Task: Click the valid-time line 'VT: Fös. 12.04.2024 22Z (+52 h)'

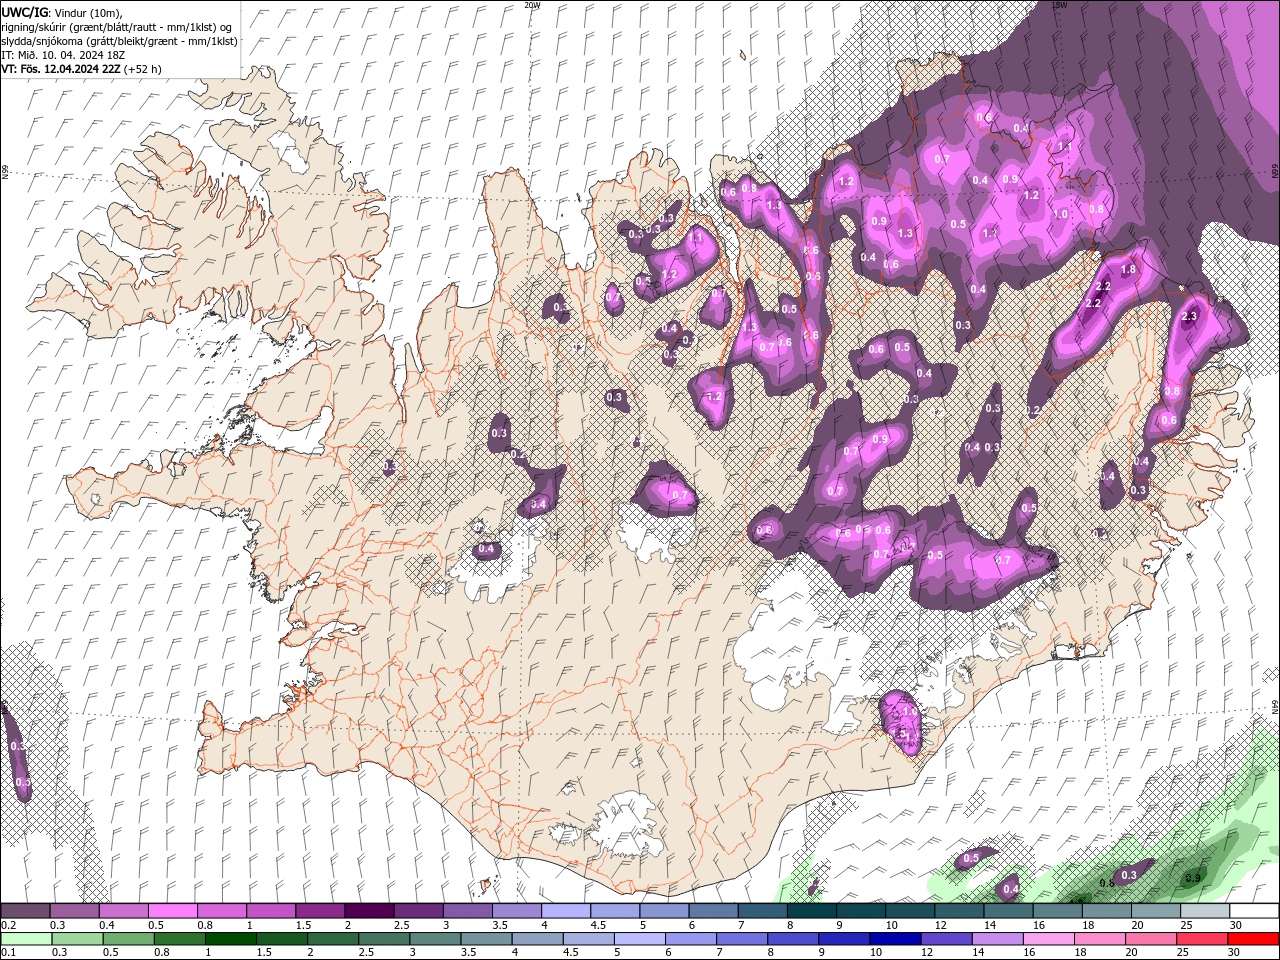Action: 81,69
